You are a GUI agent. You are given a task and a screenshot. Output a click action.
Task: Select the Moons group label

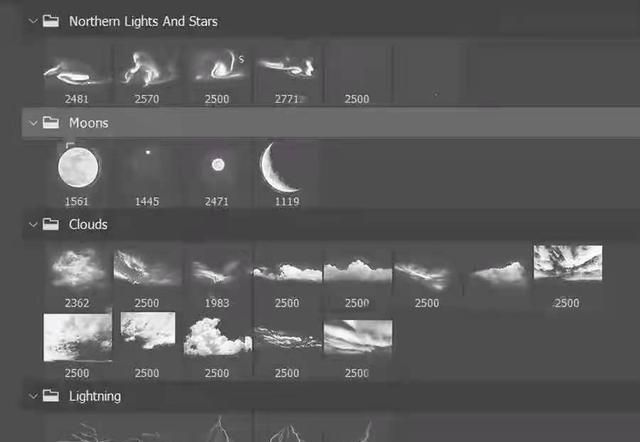(x=89, y=123)
